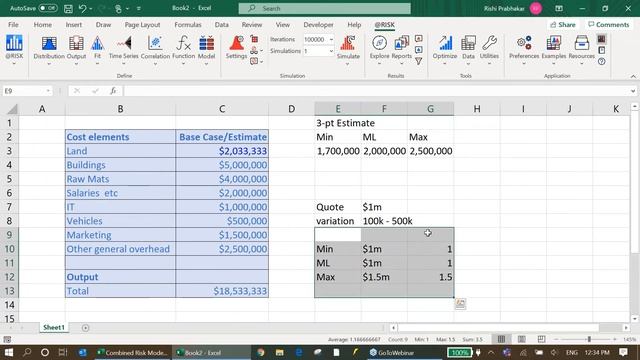Click the Insert Function fx button

[113, 91]
